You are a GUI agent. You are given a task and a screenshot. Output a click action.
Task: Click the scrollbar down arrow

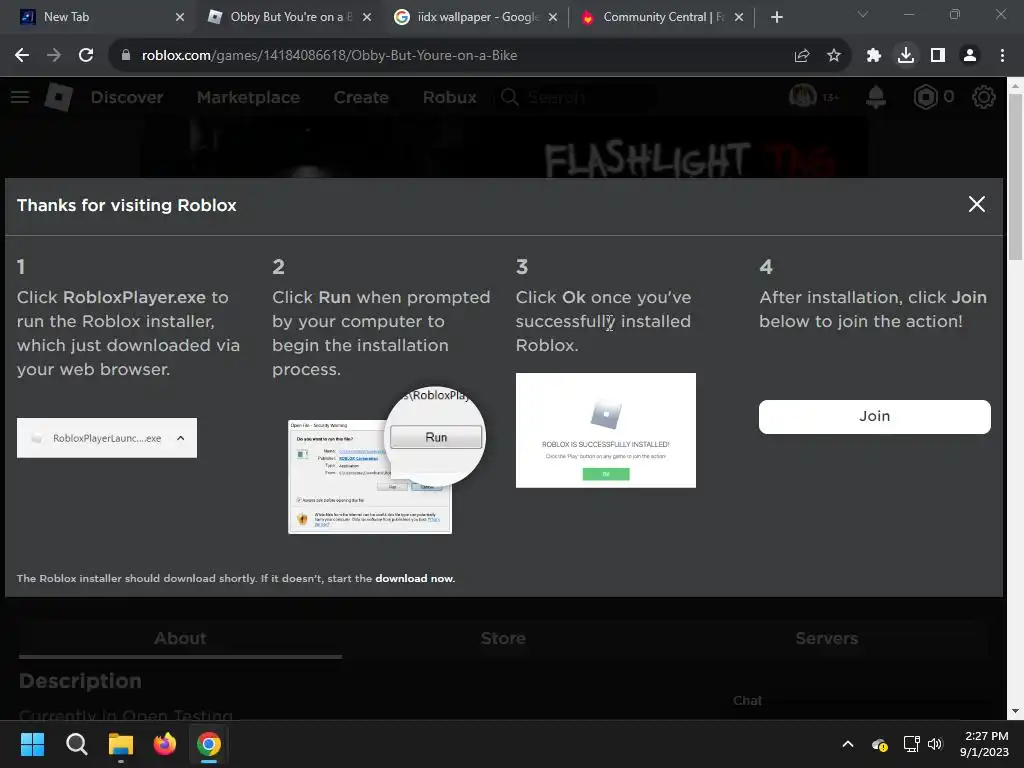pyautogui.click(x=1015, y=711)
